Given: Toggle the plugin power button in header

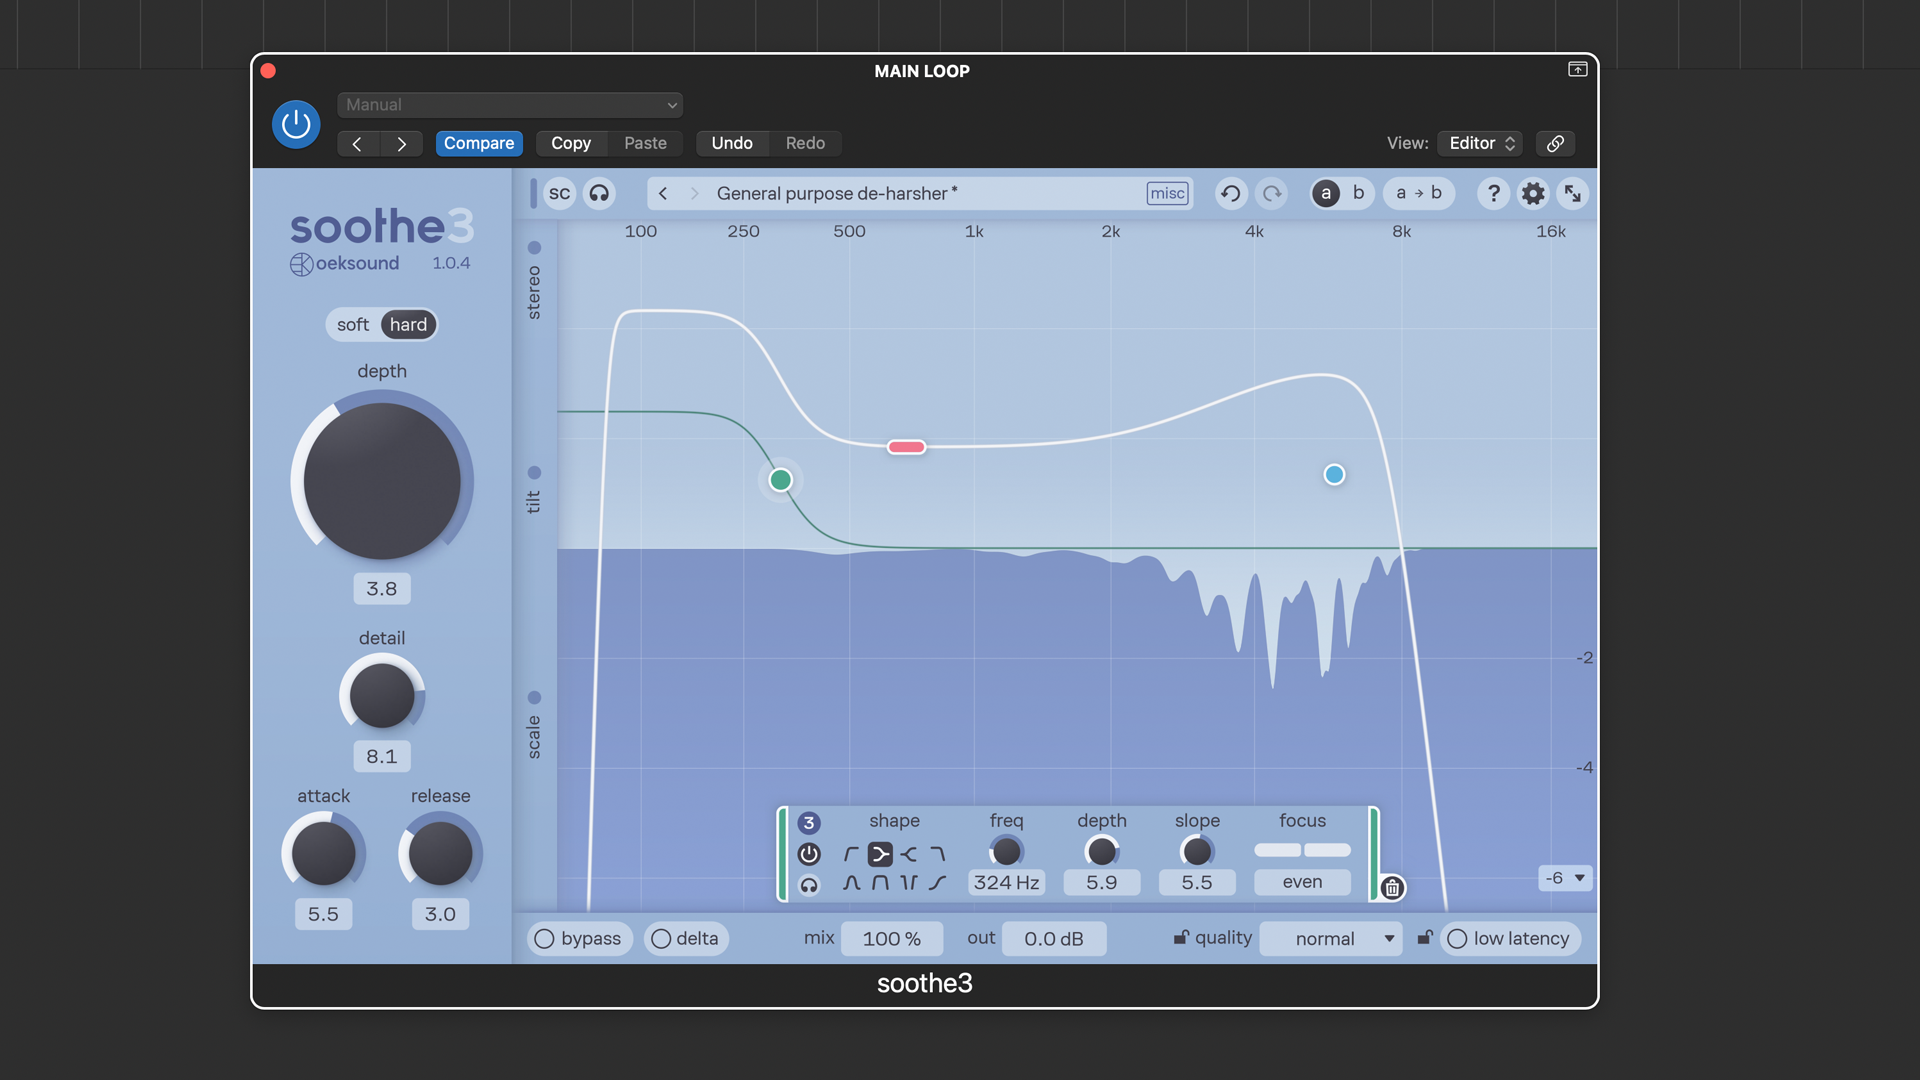Looking at the screenshot, I should (x=296, y=124).
